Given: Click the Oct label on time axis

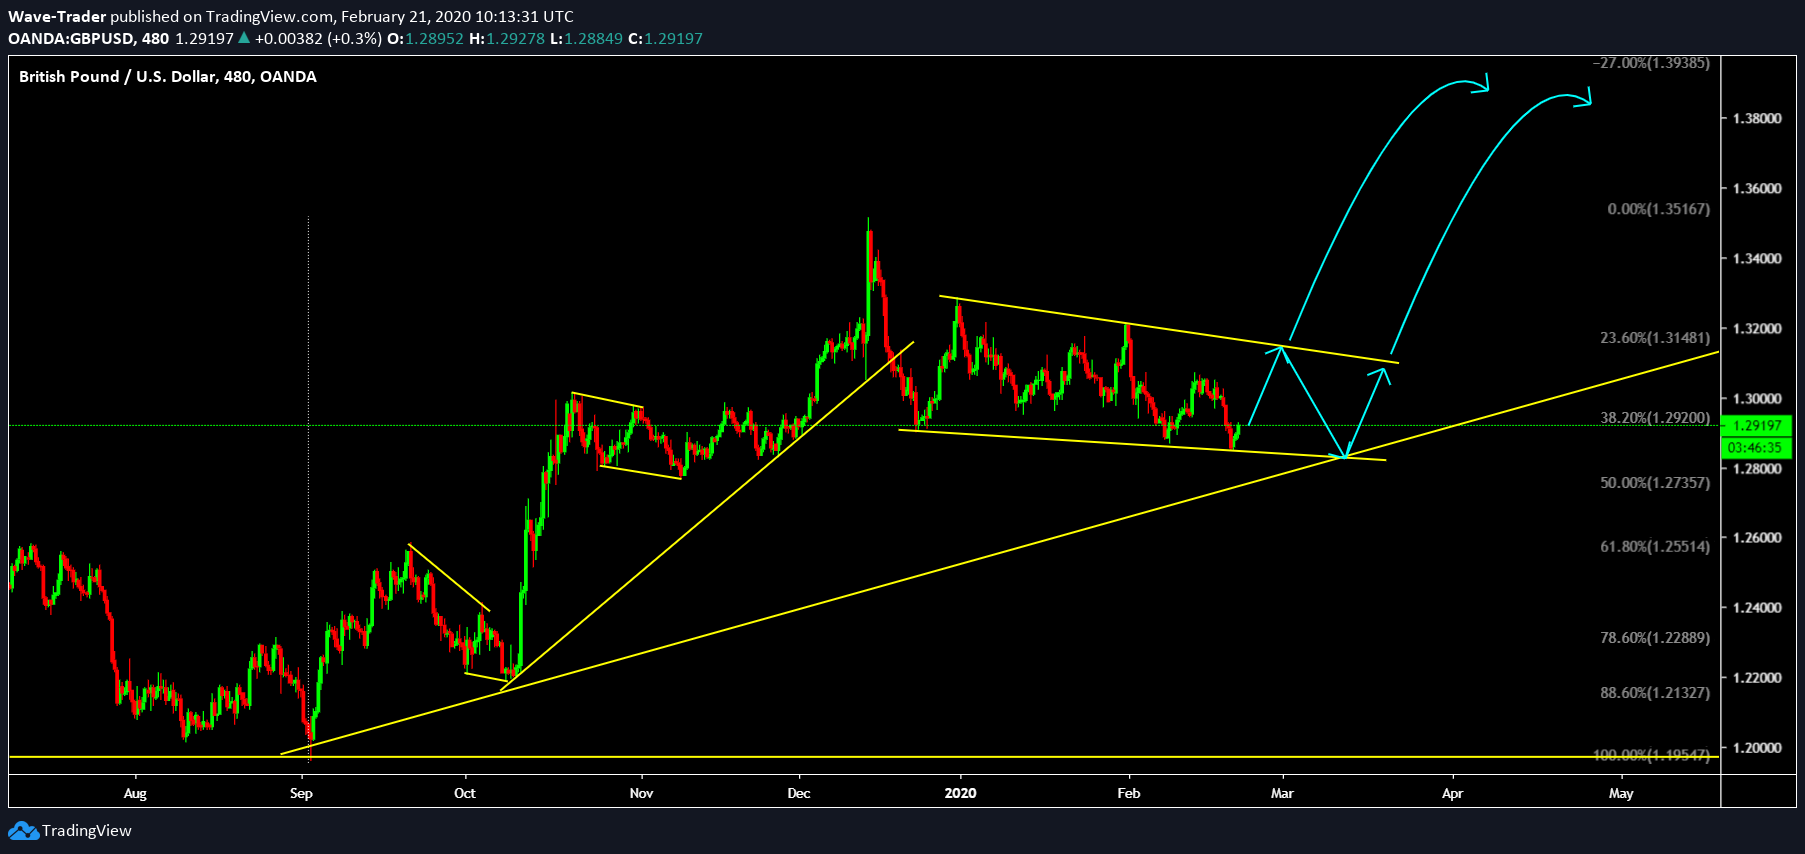Looking at the screenshot, I should tap(465, 793).
